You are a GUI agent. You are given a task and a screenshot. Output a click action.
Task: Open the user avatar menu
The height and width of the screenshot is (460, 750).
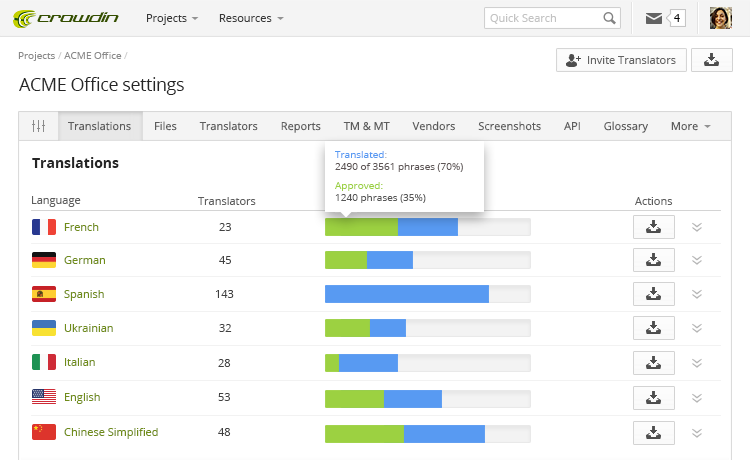[x=720, y=18]
